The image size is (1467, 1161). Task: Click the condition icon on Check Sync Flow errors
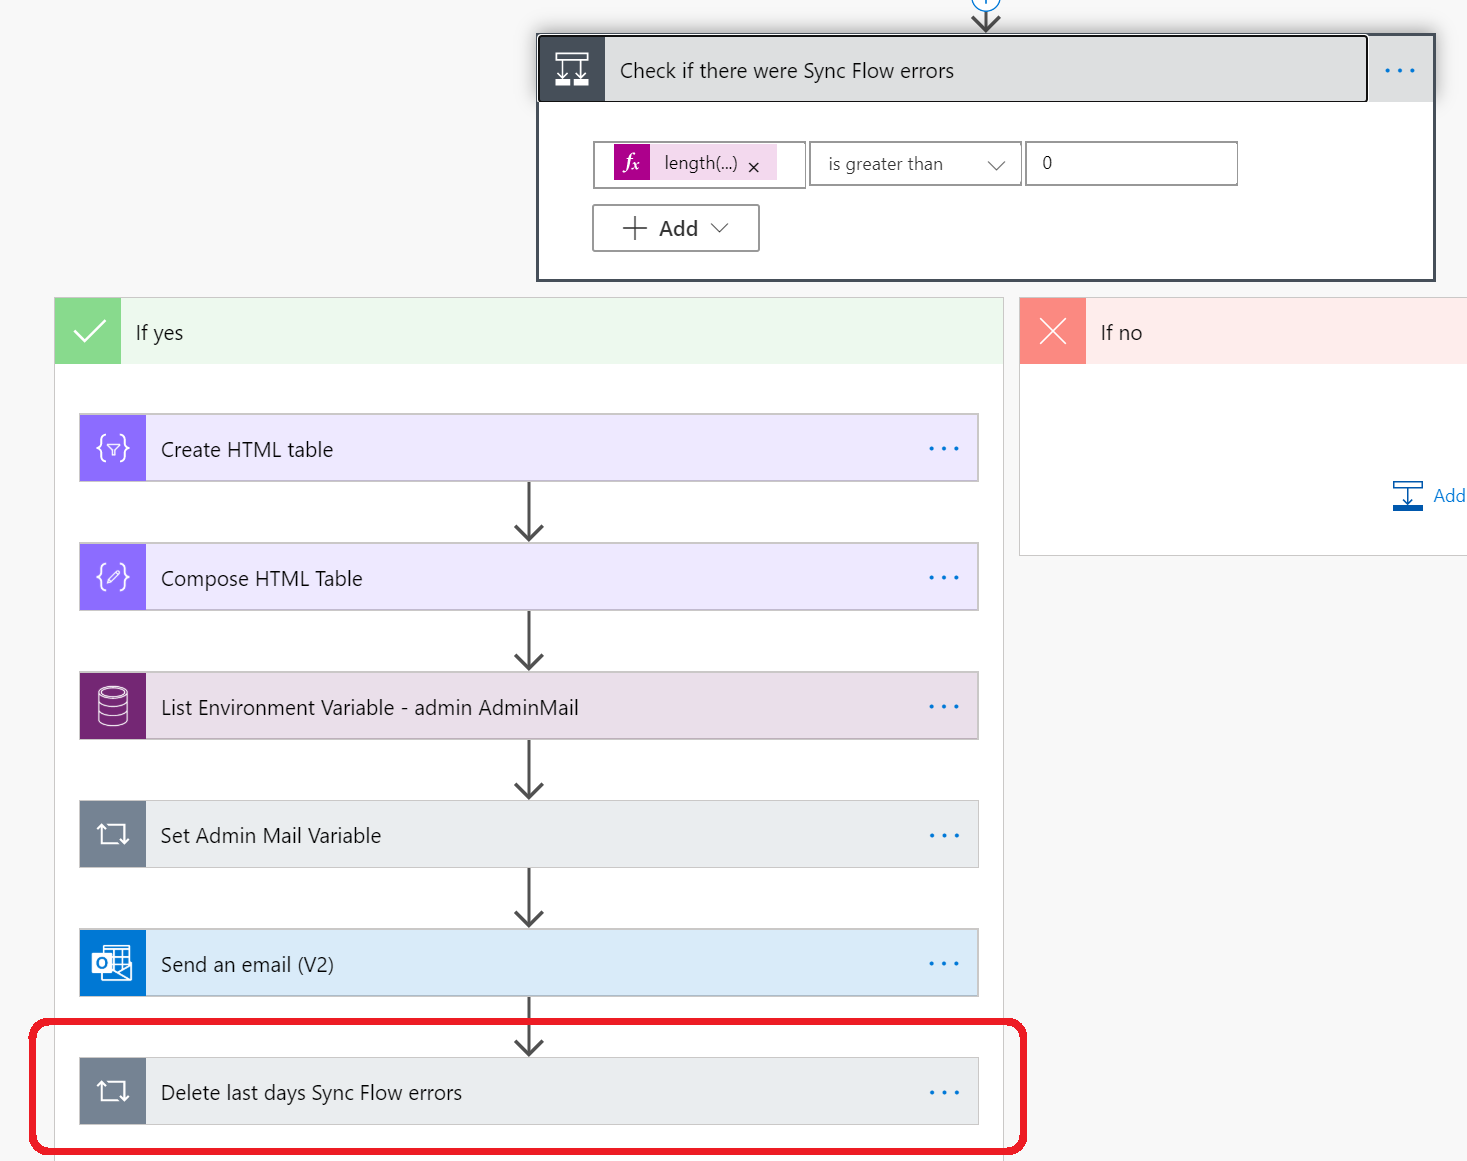point(571,68)
